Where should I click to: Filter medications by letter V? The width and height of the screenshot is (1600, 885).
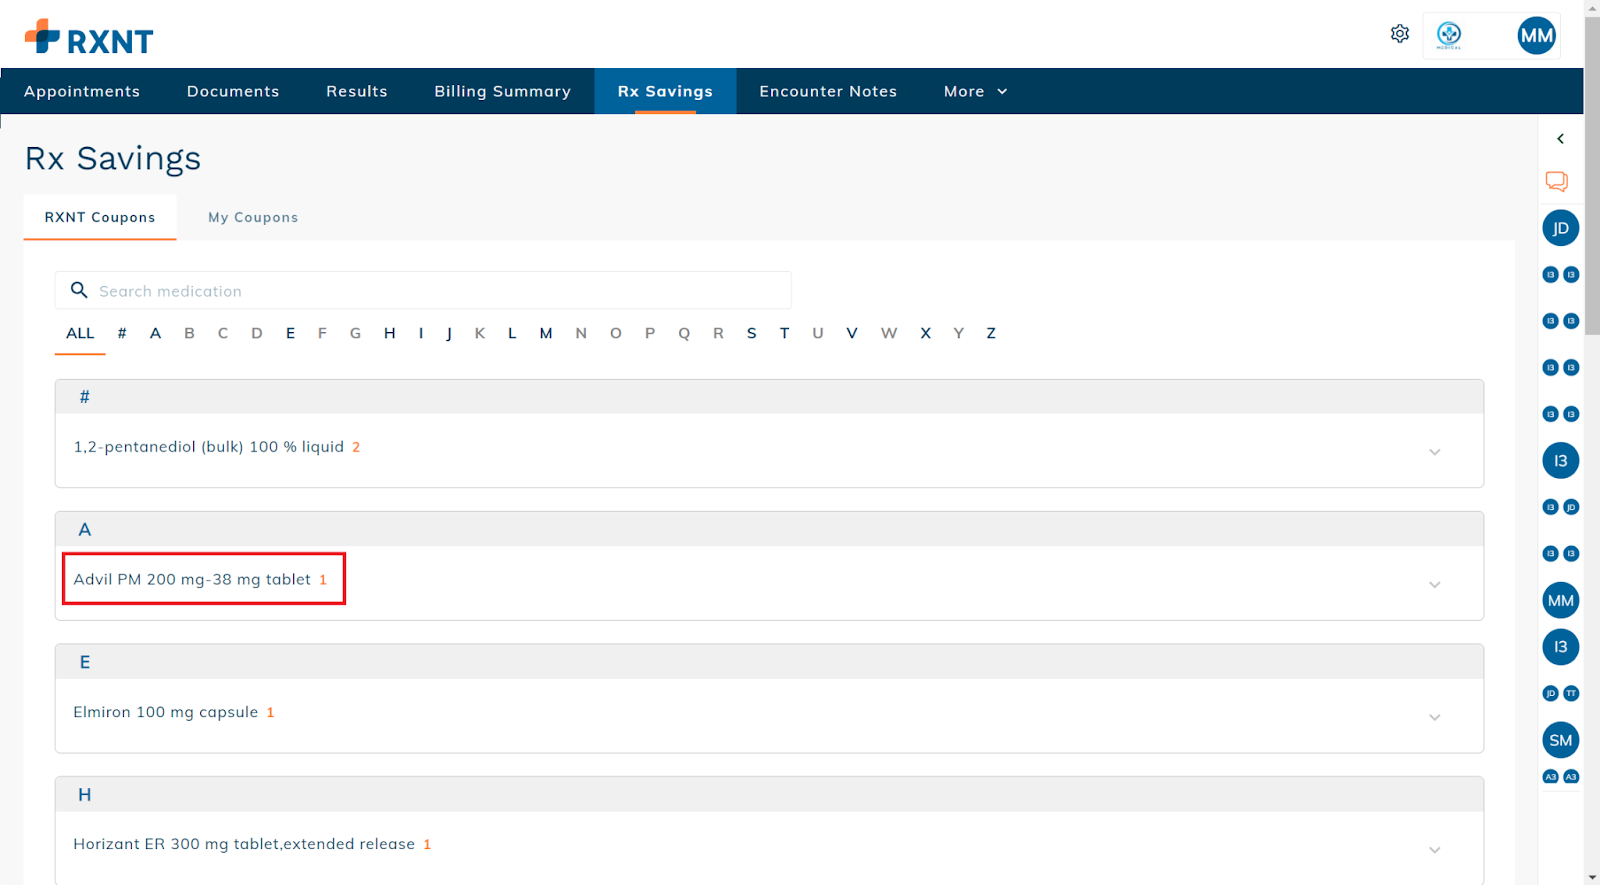[852, 333]
